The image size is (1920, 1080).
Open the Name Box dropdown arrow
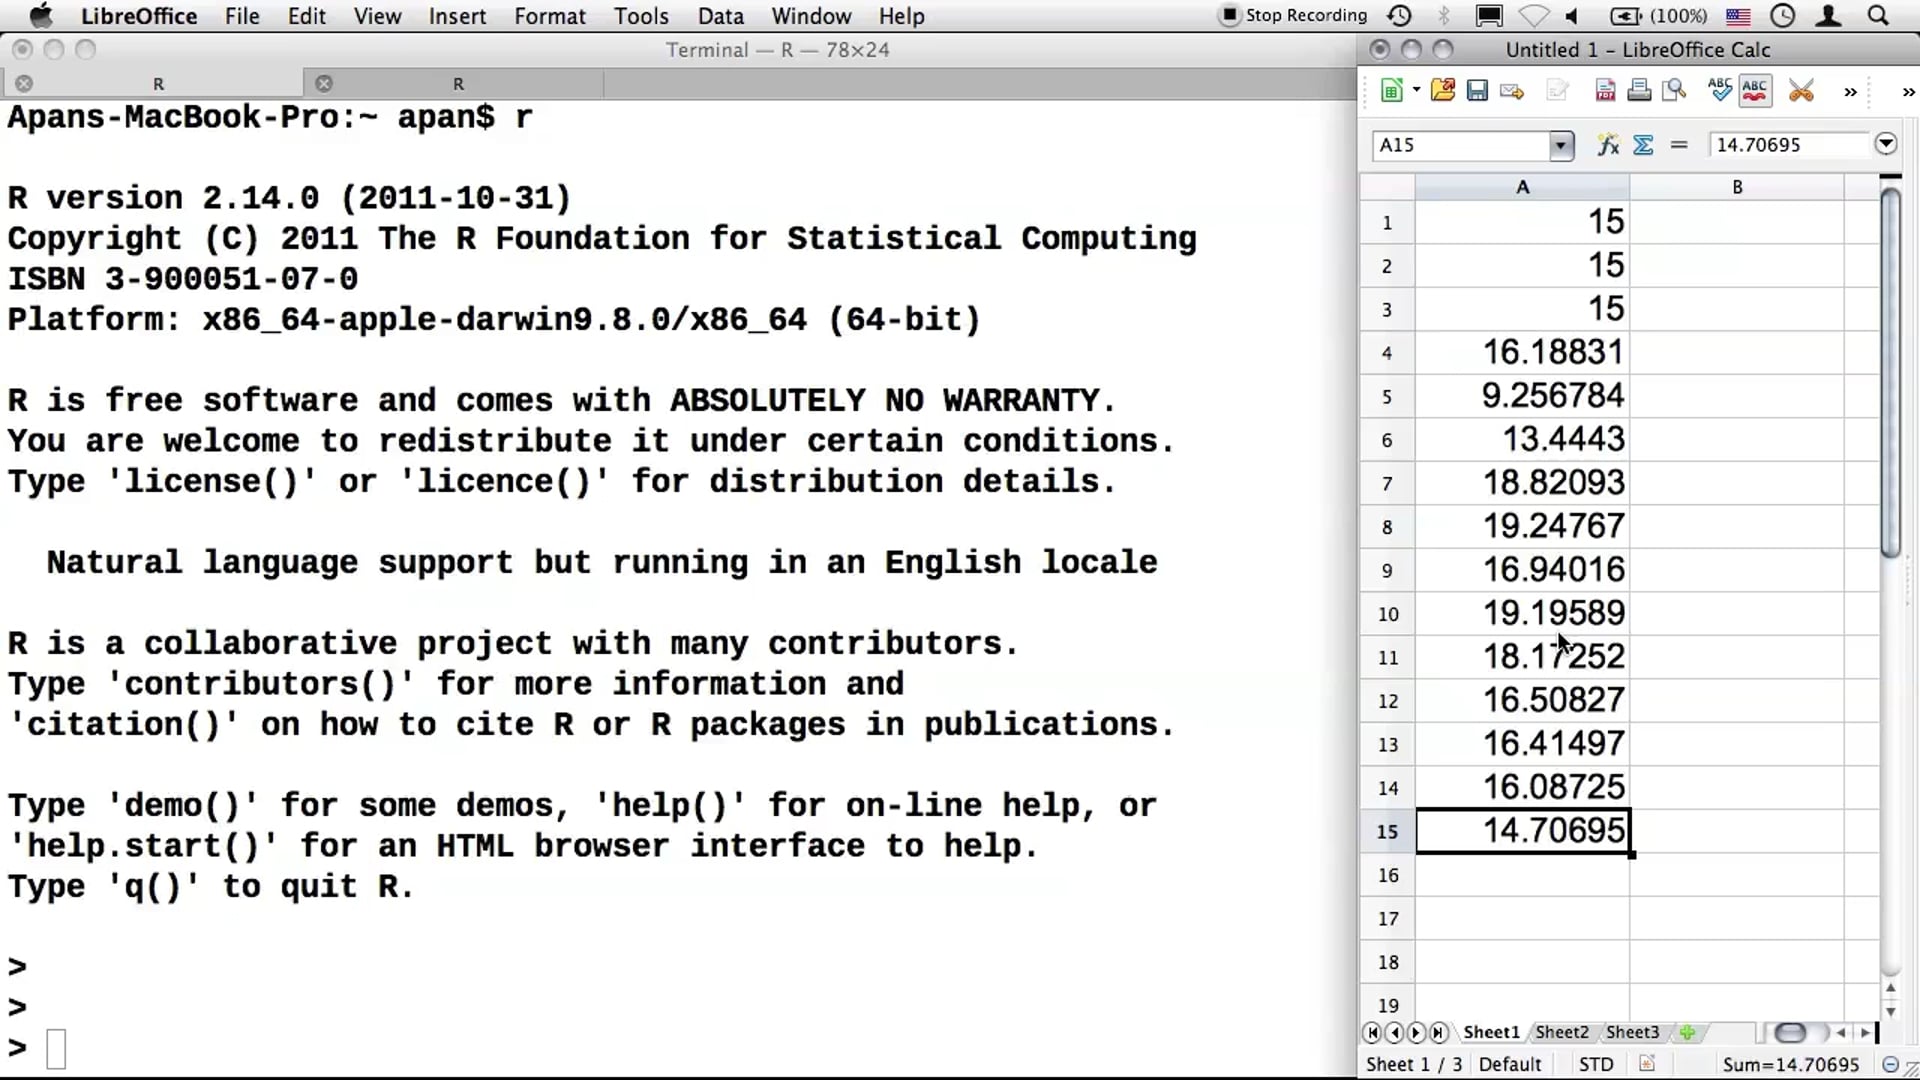click(1560, 146)
